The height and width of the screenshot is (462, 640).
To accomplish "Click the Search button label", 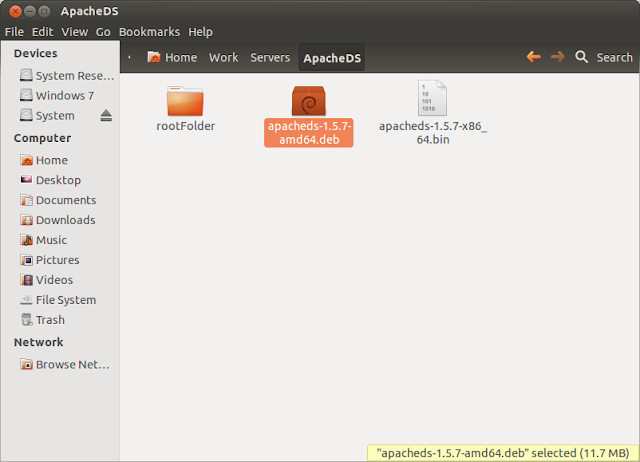I will (x=614, y=58).
